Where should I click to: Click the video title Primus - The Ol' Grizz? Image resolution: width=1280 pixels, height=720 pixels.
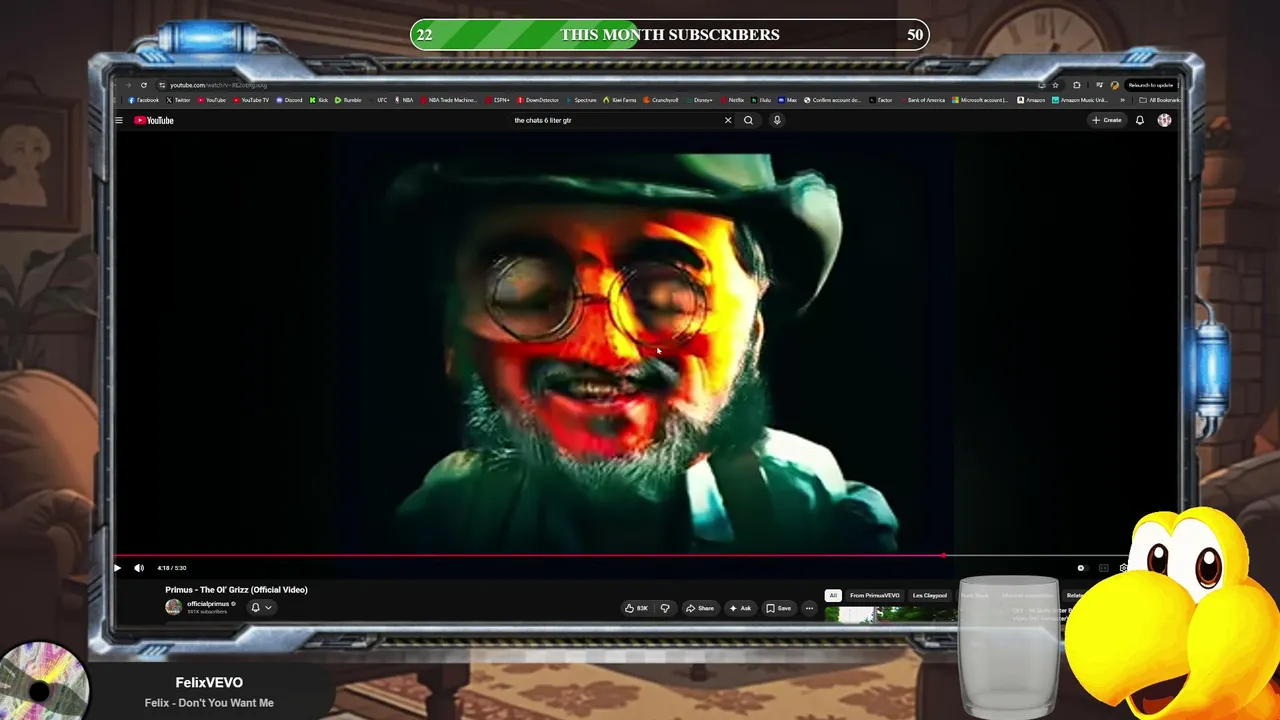[236, 590]
